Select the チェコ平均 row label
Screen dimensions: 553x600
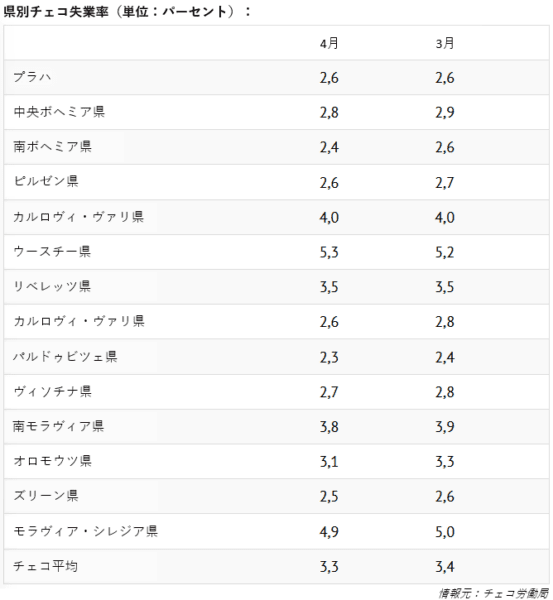tap(46, 566)
